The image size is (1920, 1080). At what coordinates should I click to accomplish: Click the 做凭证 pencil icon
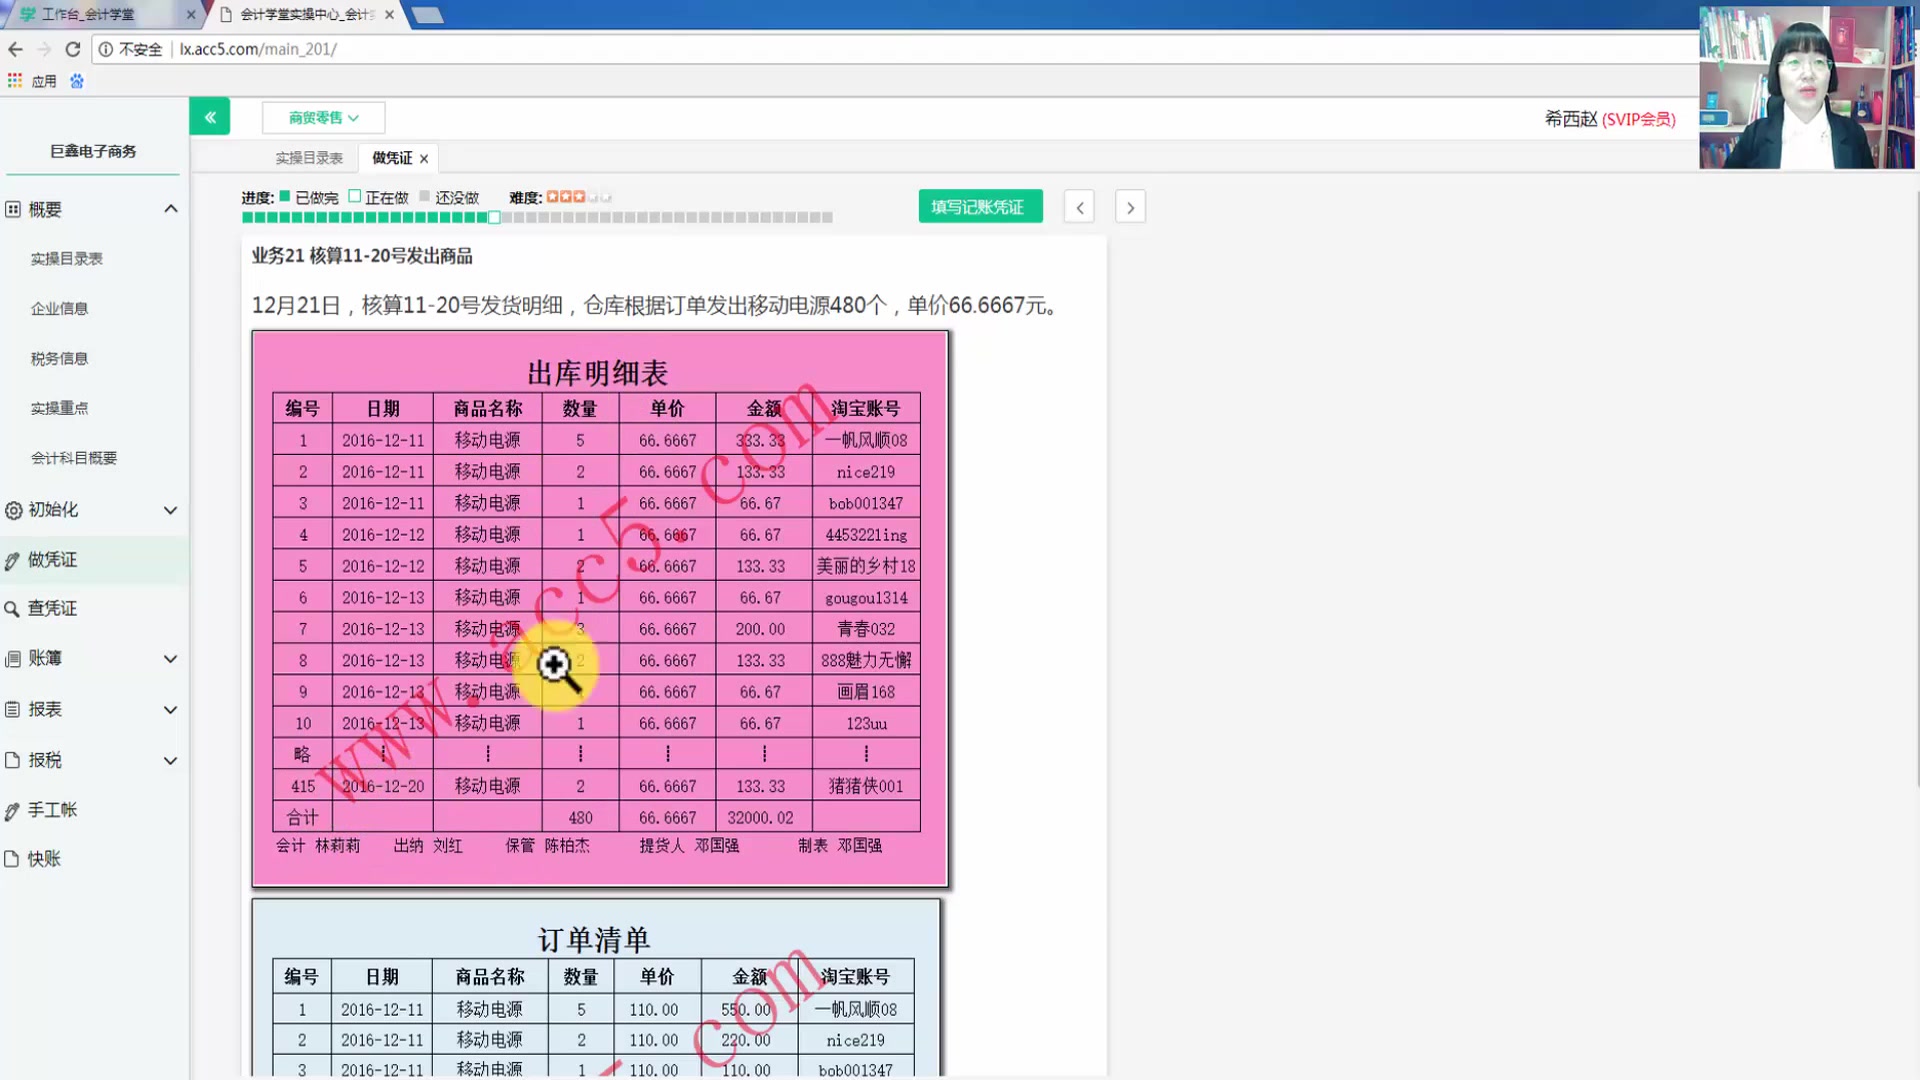tap(12, 560)
